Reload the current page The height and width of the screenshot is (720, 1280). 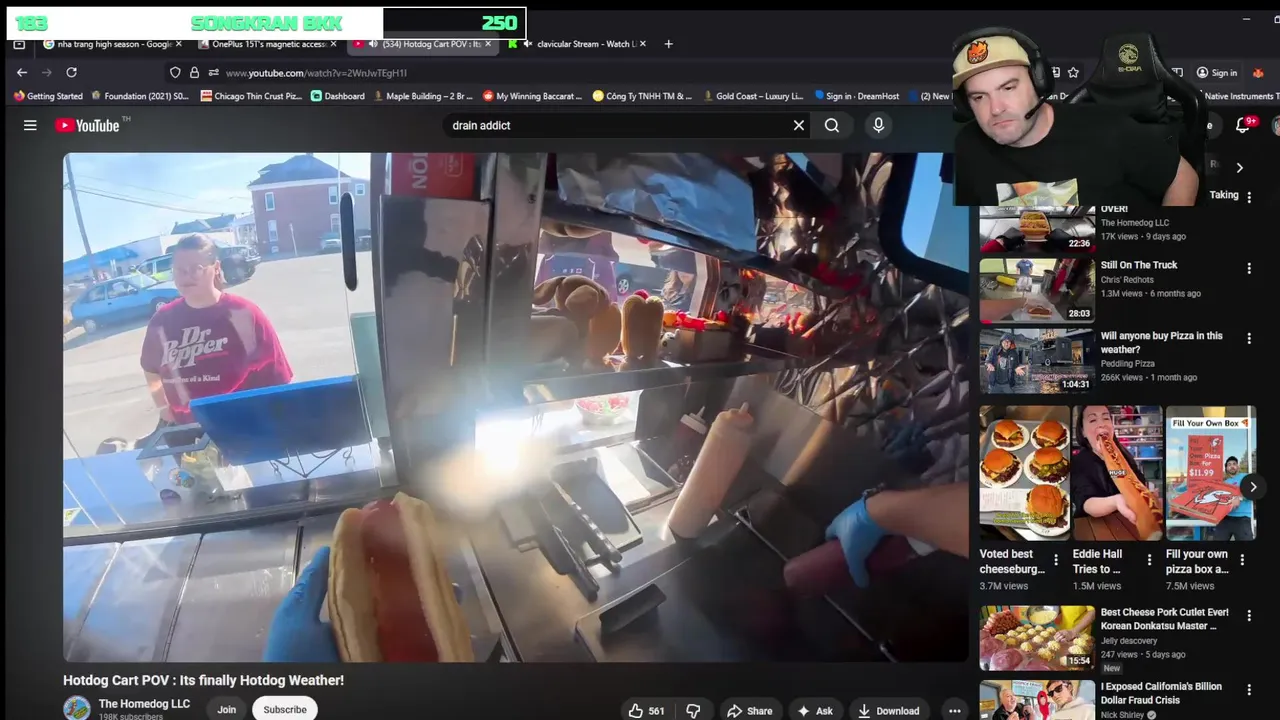pyautogui.click(x=71, y=72)
